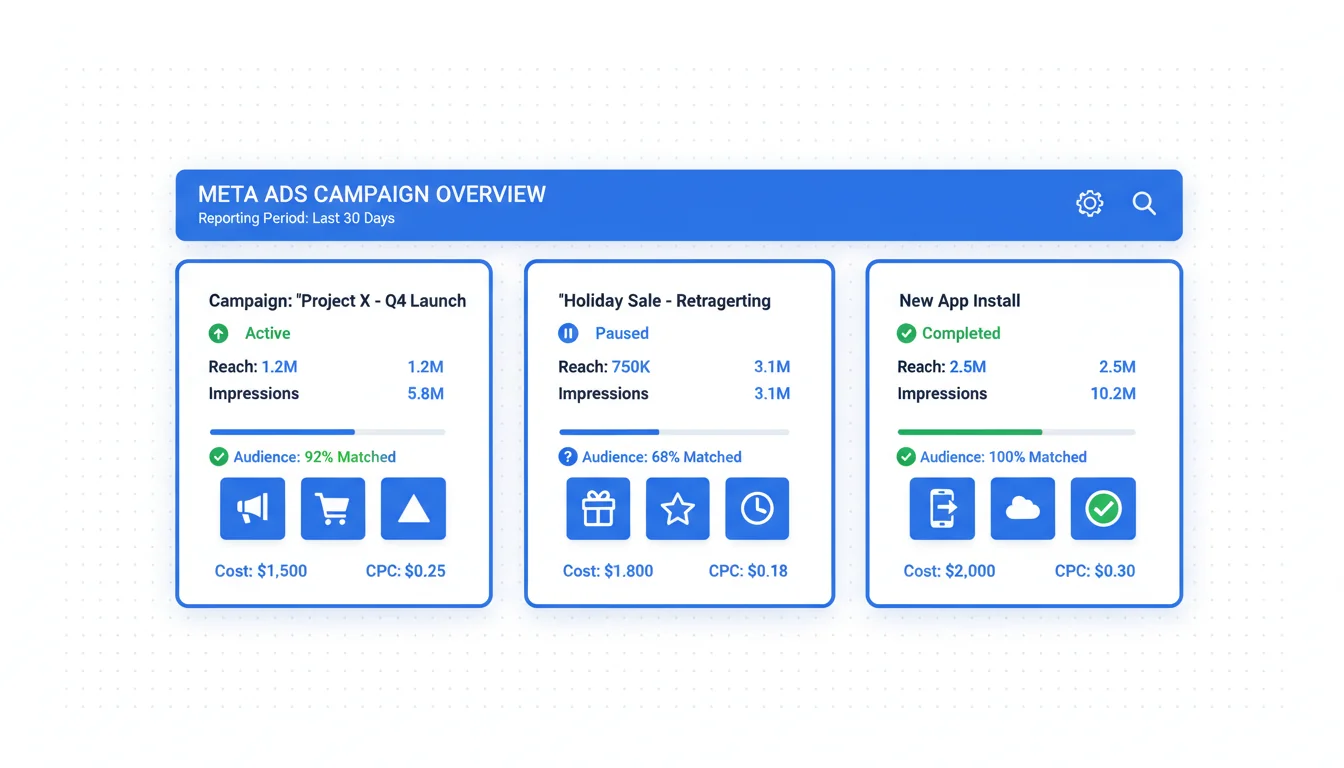This screenshot has height=768, width=1344.
Task: Click the search magnifier icon
Action: click(x=1144, y=204)
